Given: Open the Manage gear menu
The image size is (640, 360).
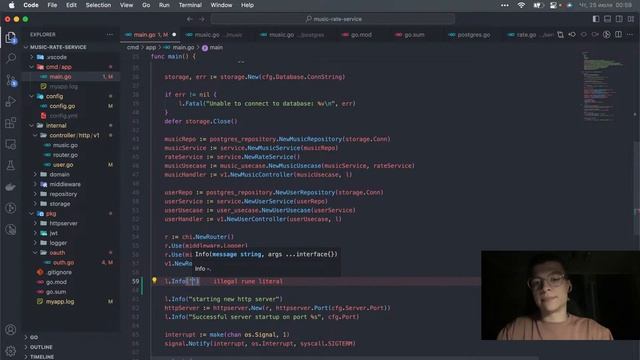Looking at the screenshot, I should point(11,350).
